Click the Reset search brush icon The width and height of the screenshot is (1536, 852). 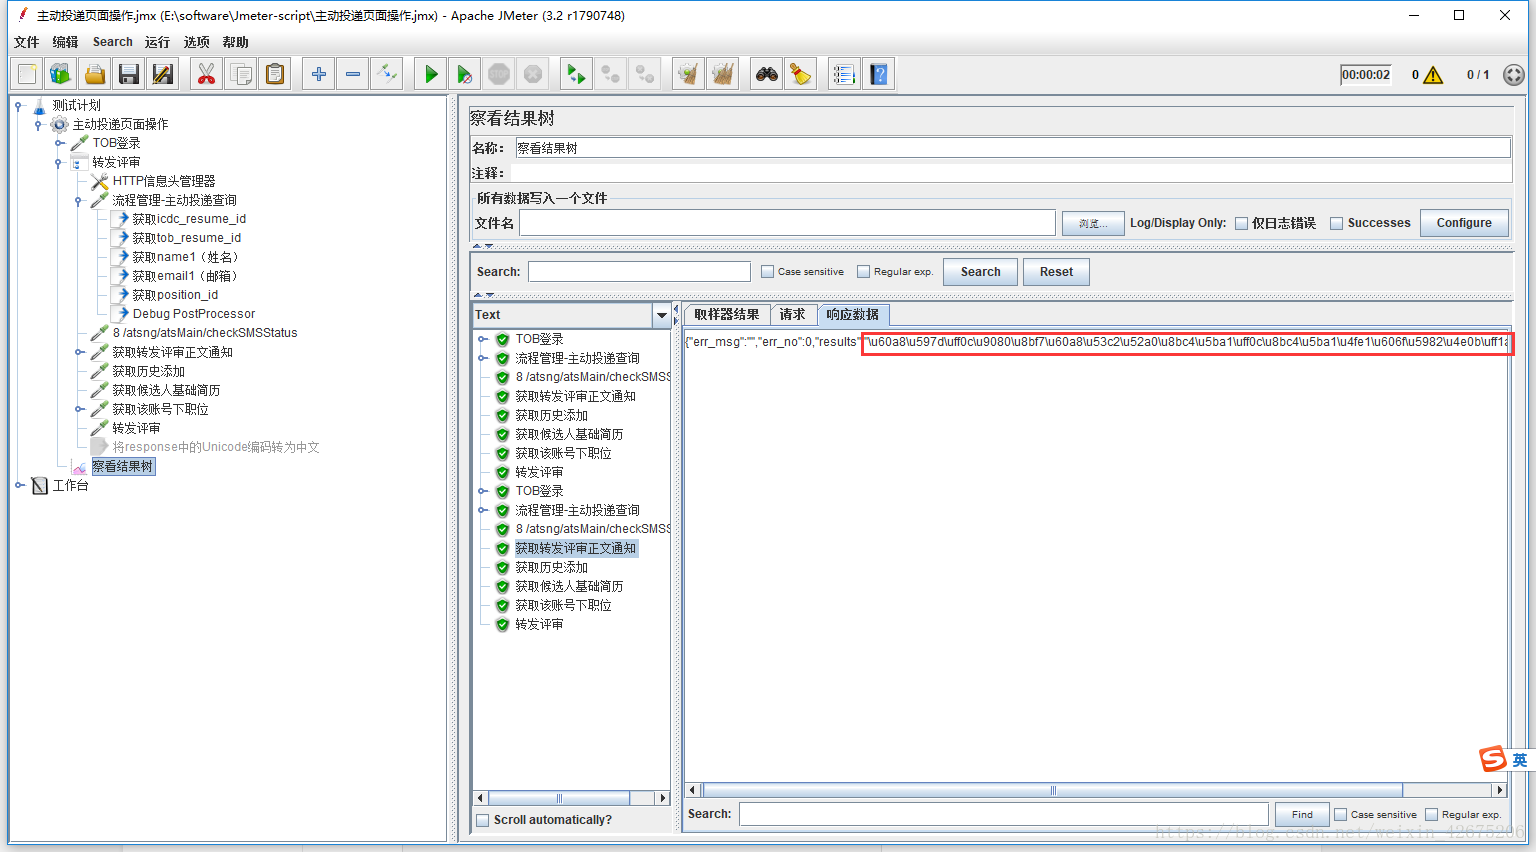click(x=801, y=74)
